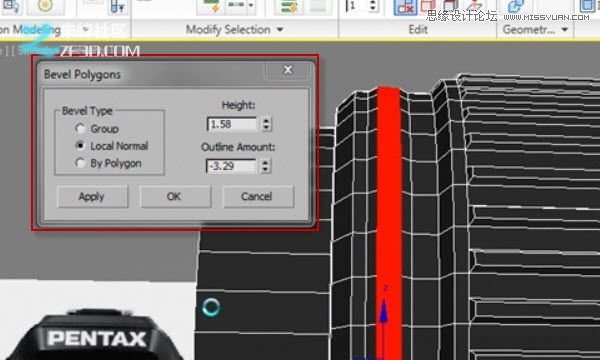Open the Edit ribbon panel label
600x360 pixels.
(418, 29)
